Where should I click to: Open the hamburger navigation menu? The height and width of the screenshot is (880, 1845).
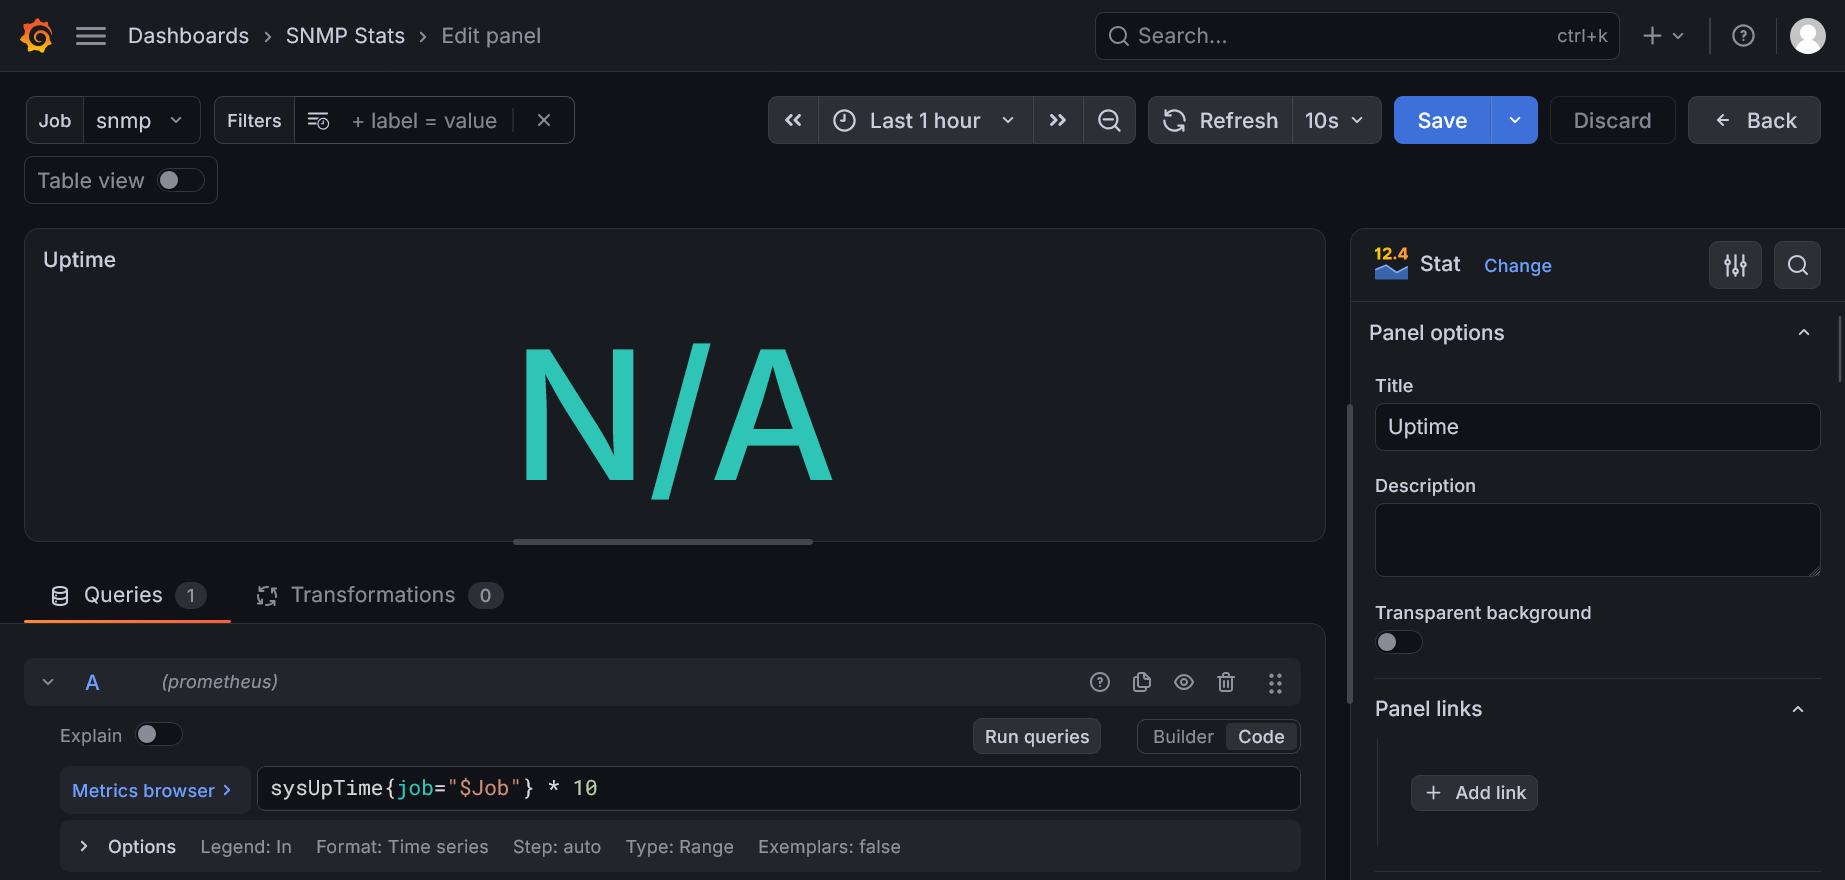[x=91, y=36]
